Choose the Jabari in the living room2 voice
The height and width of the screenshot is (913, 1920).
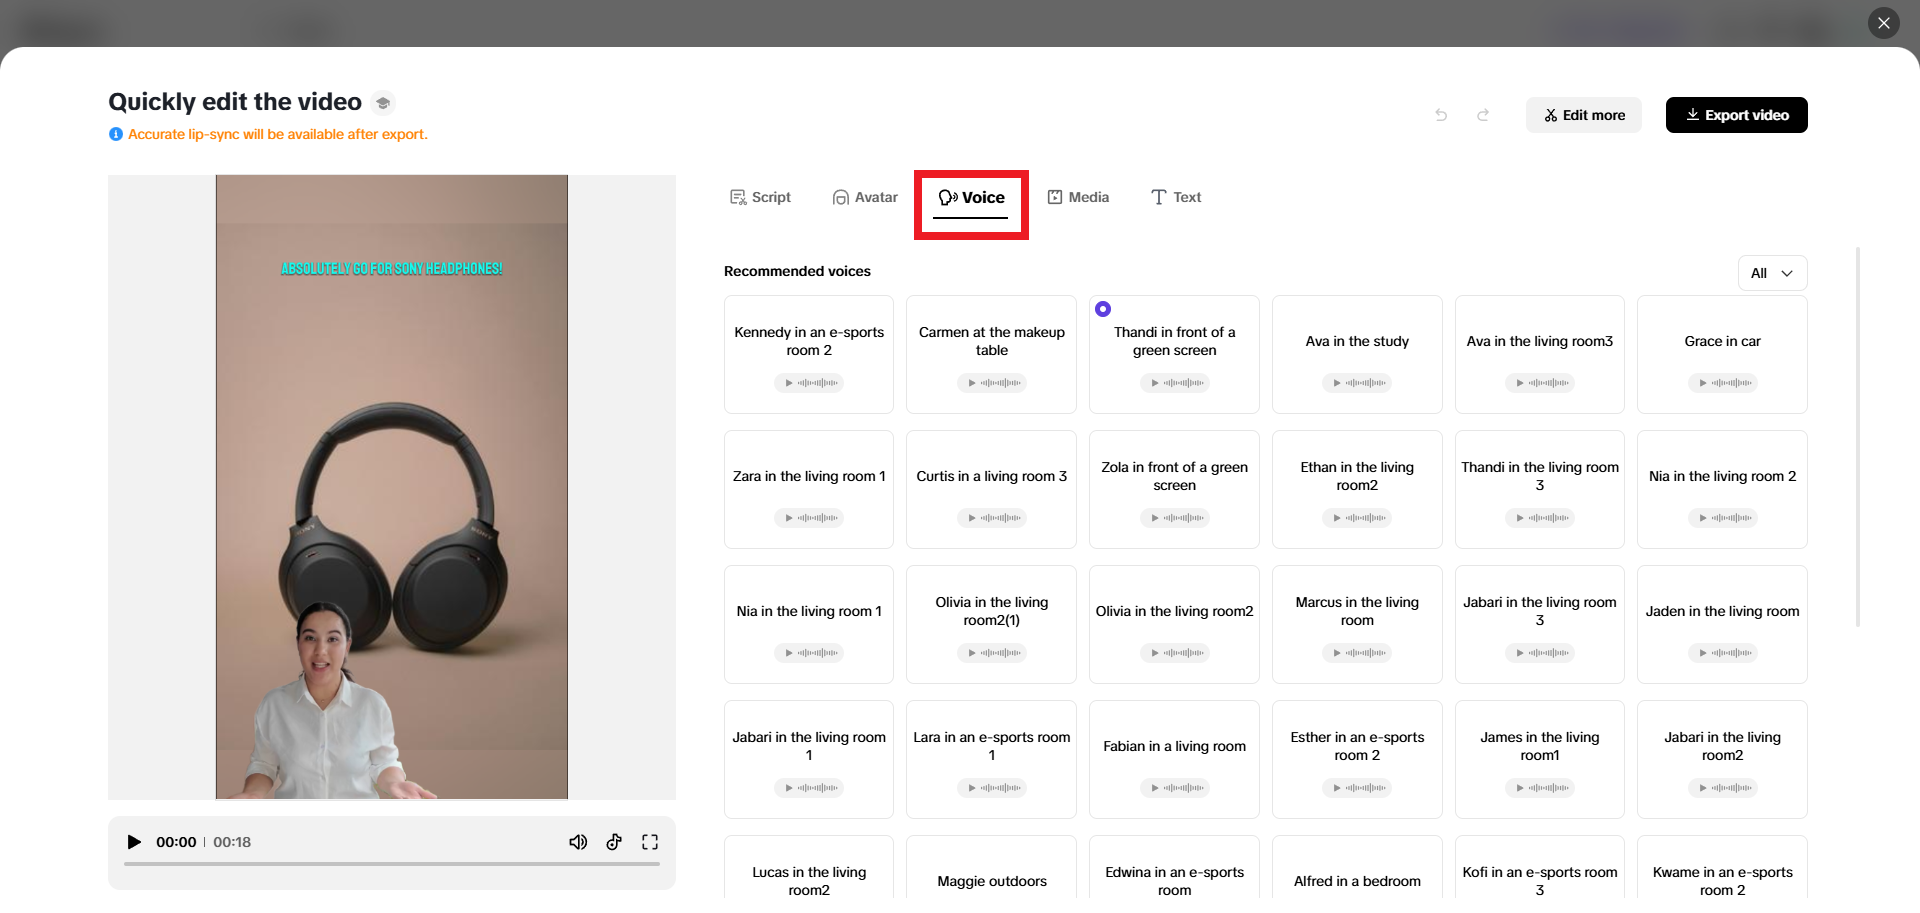point(1723,759)
